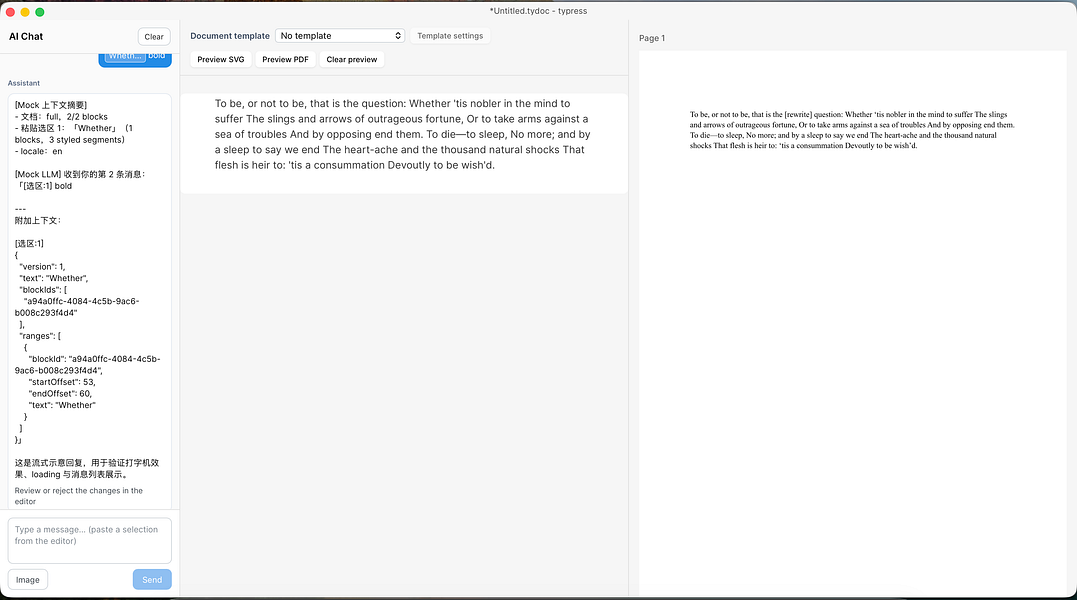Open Template settings
Screen dimensions: 1077x600
pos(450,36)
